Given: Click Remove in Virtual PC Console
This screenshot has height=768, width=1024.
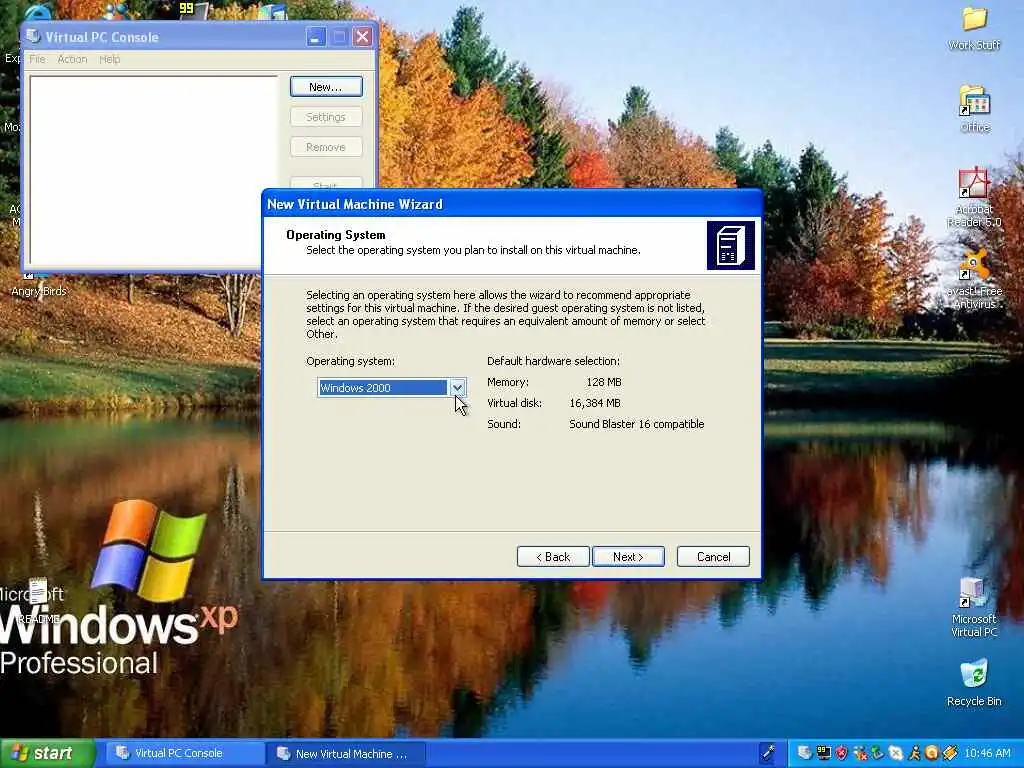Looking at the screenshot, I should click(326, 147).
